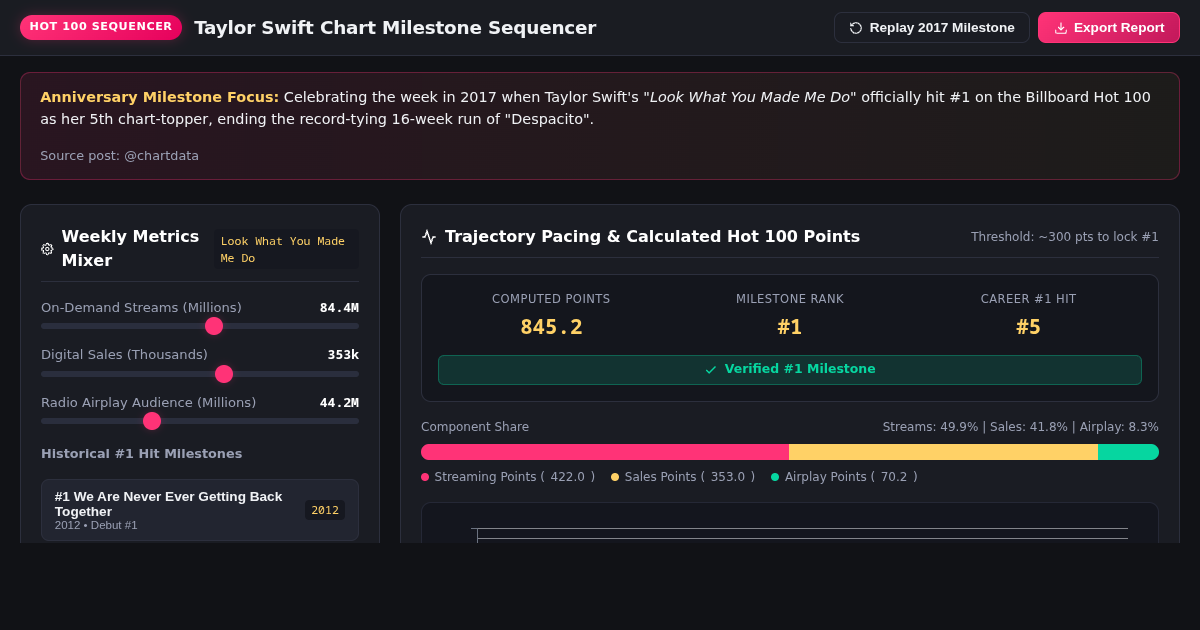Click the Historical #1 Hit Milestones heading

[141, 454]
